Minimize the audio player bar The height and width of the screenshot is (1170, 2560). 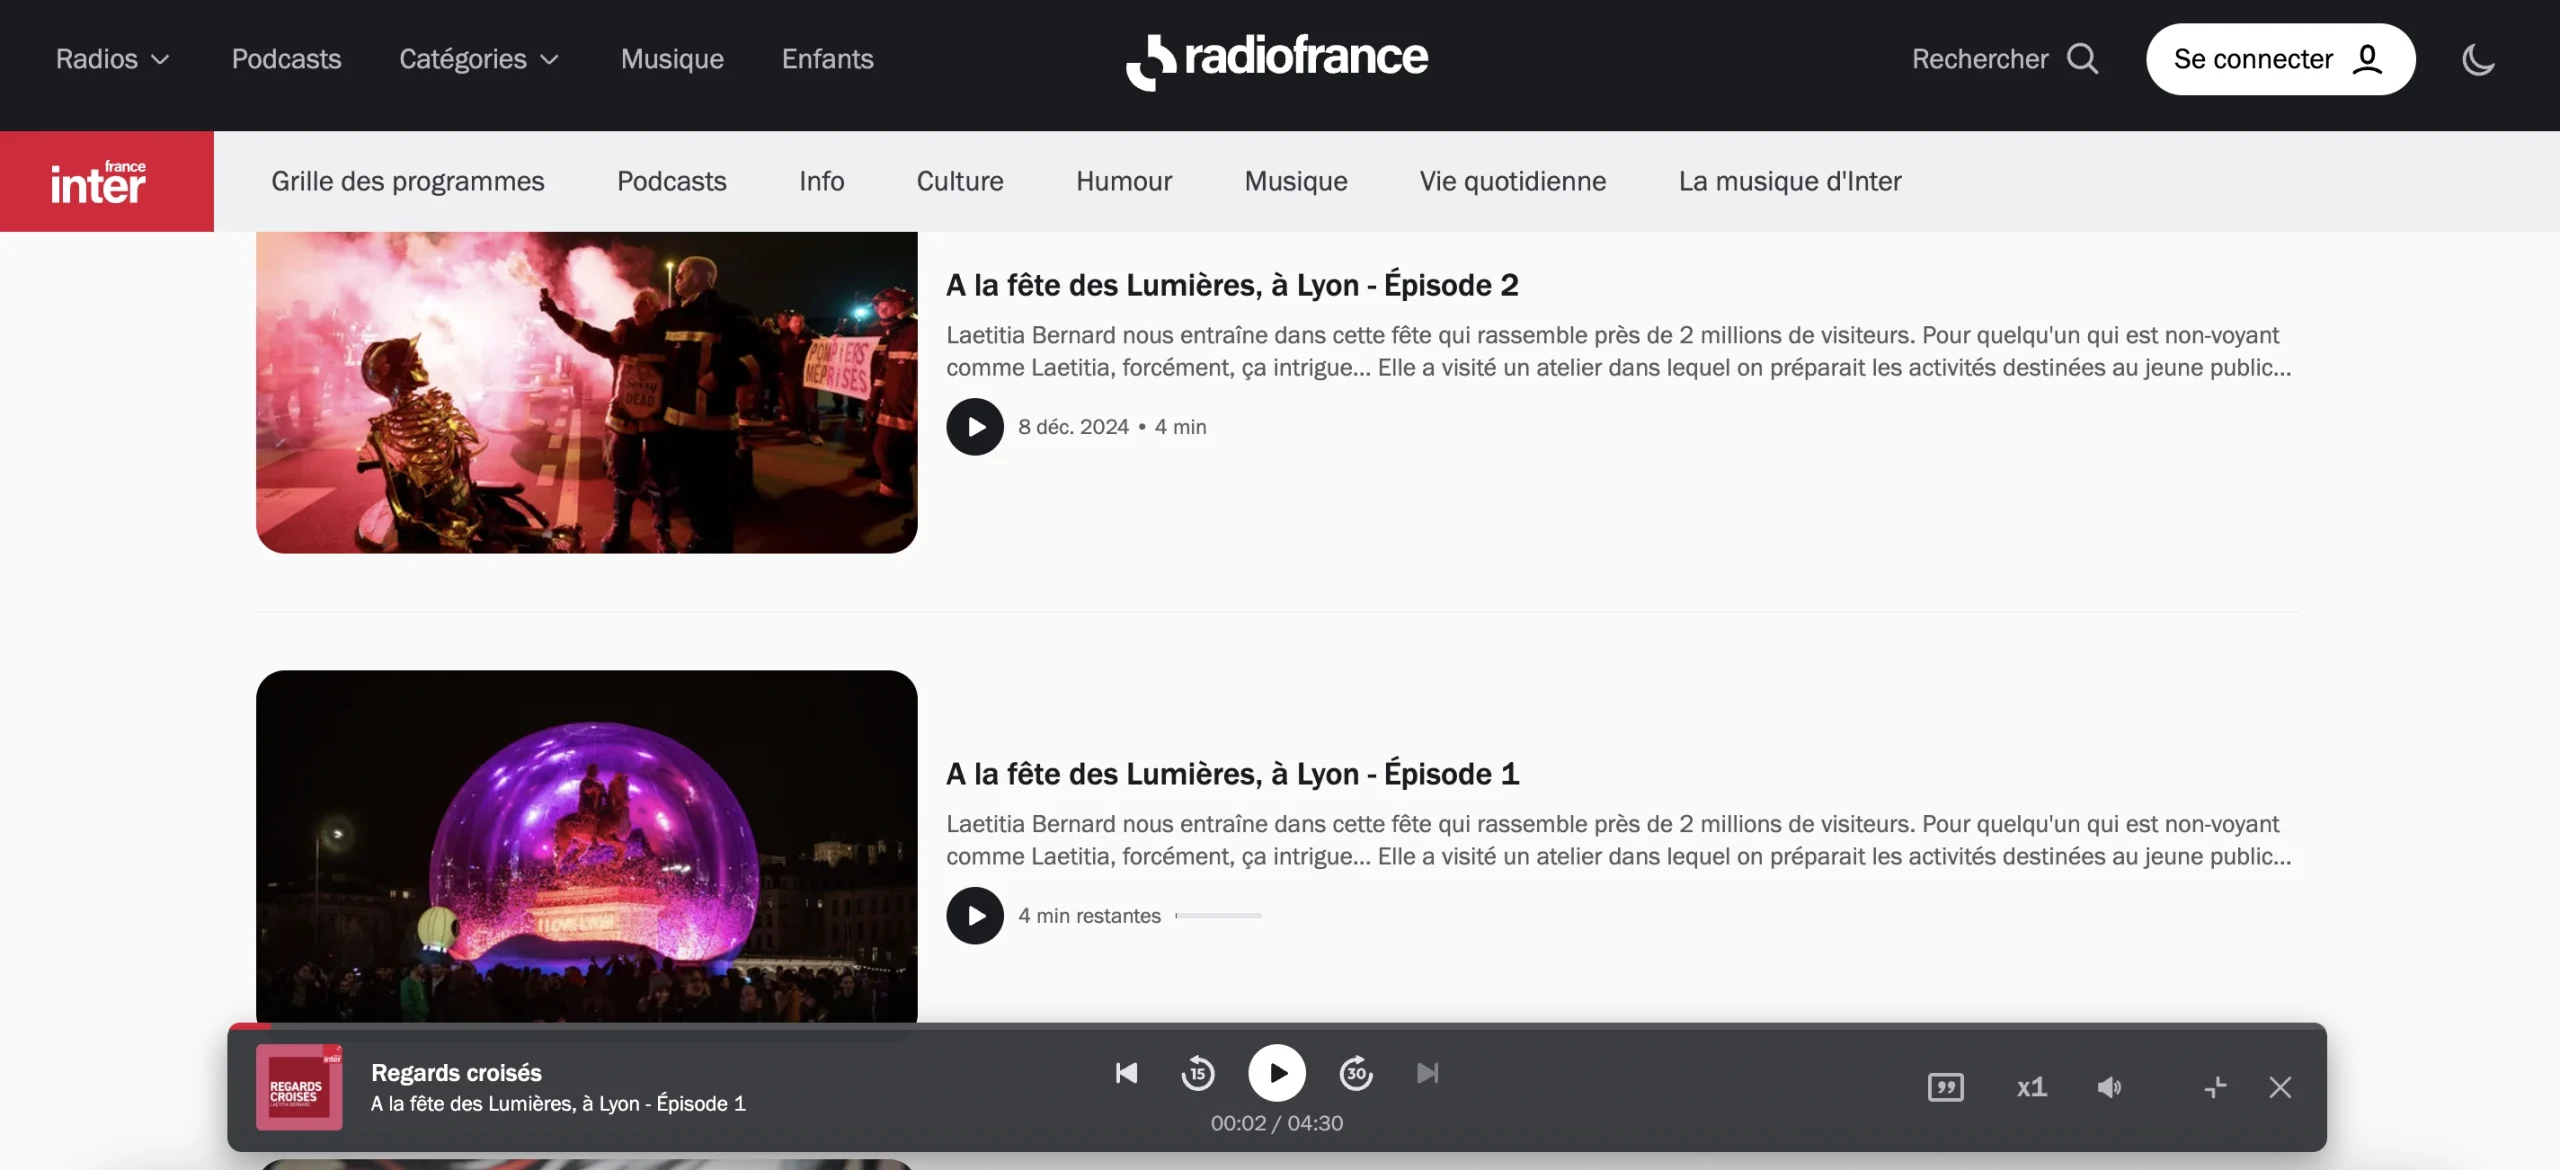pyautogui.click(x=2215, y=1087)
